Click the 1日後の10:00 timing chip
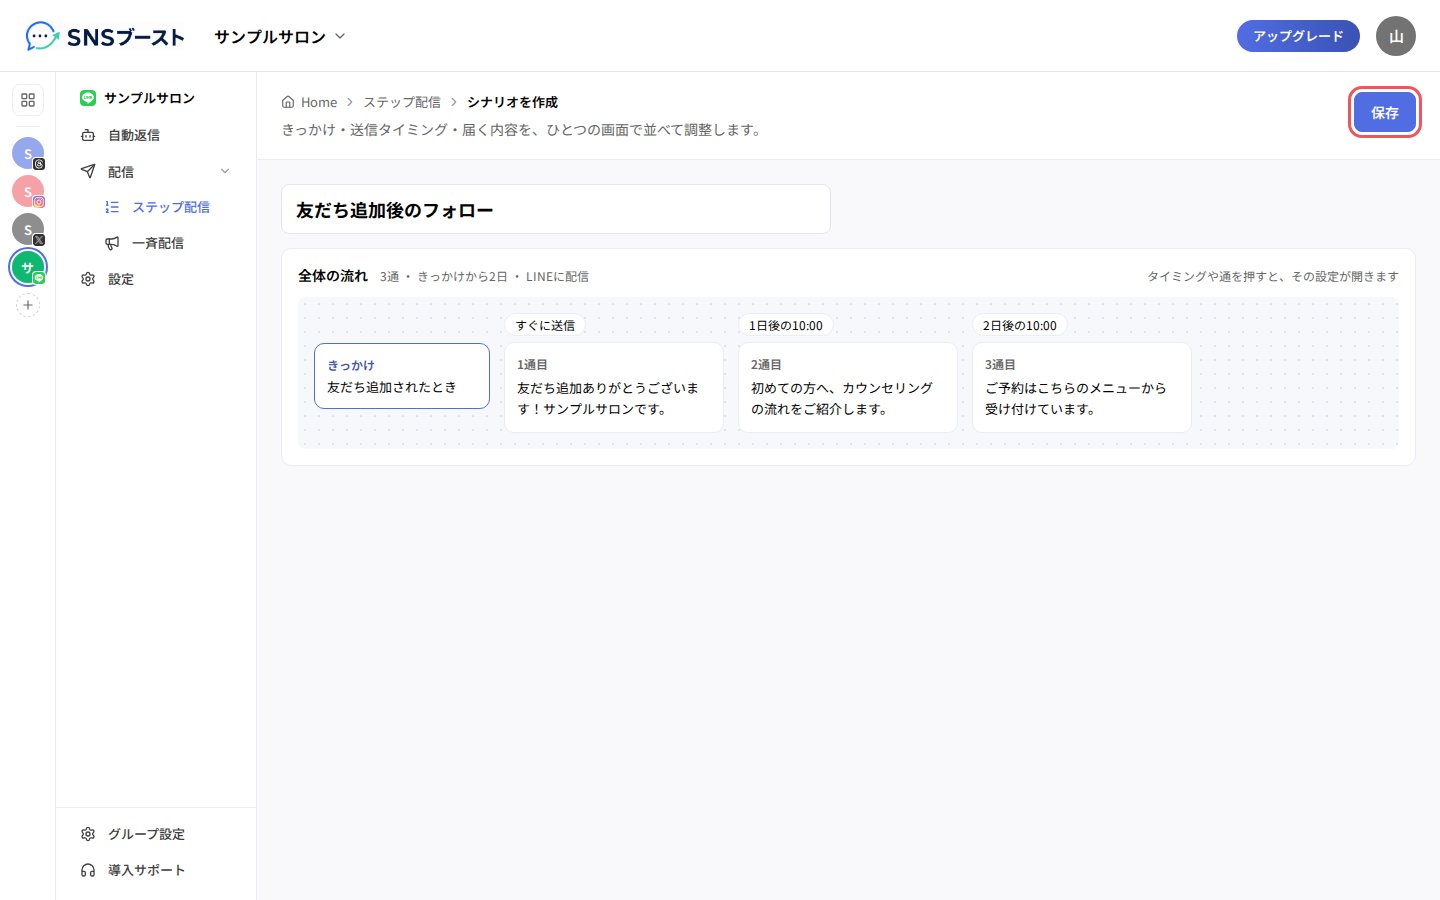The width and height of the screenshot is (1440, 900). [x=786, y=325]
